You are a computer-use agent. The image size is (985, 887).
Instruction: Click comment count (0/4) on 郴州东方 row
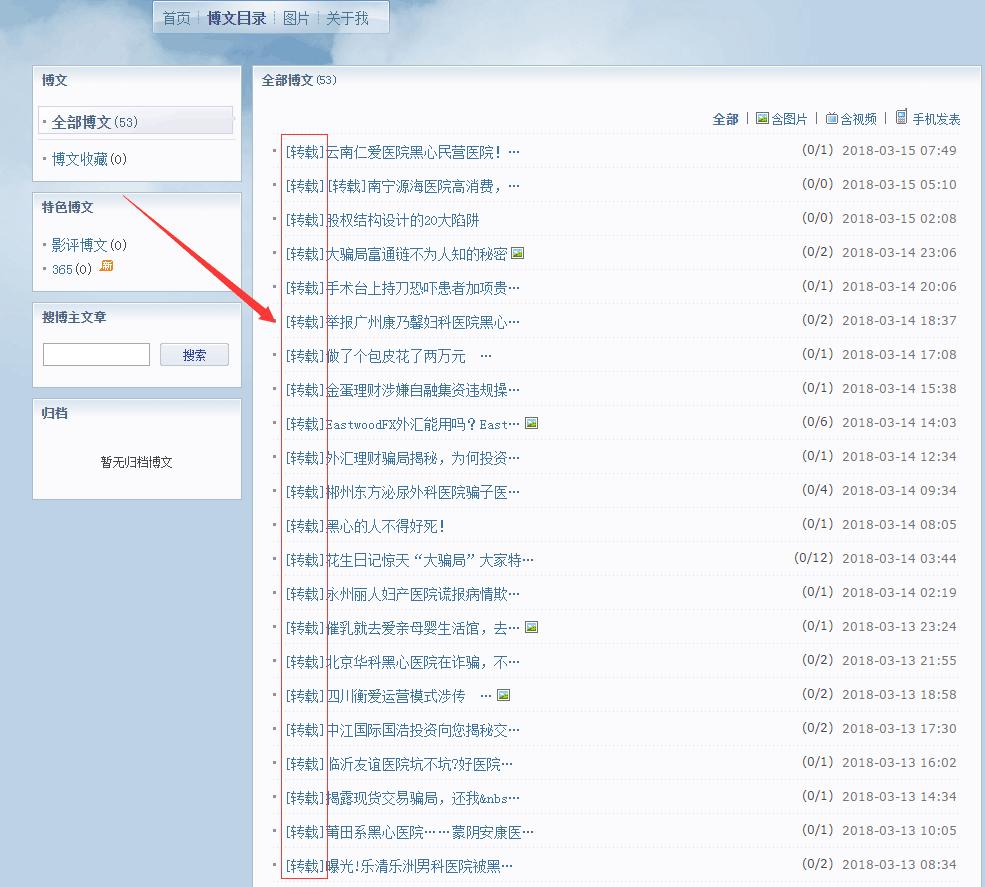point(817,489)
